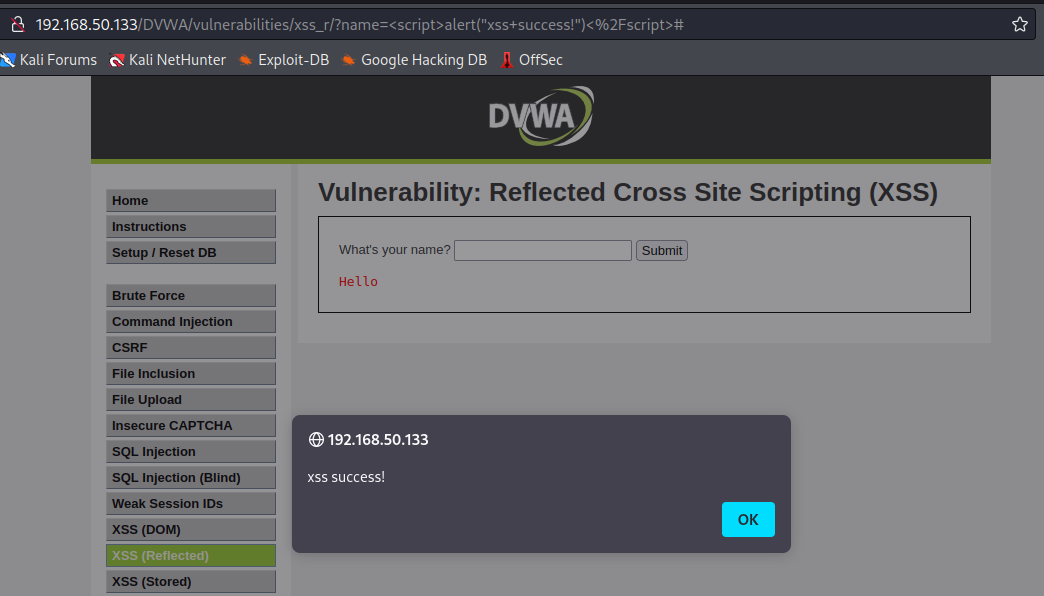This screenshot has width=1044, height=596.
Task: Open the Kali NetHunter bookmark
Action: pyautogui.click(x=168, y=60)
